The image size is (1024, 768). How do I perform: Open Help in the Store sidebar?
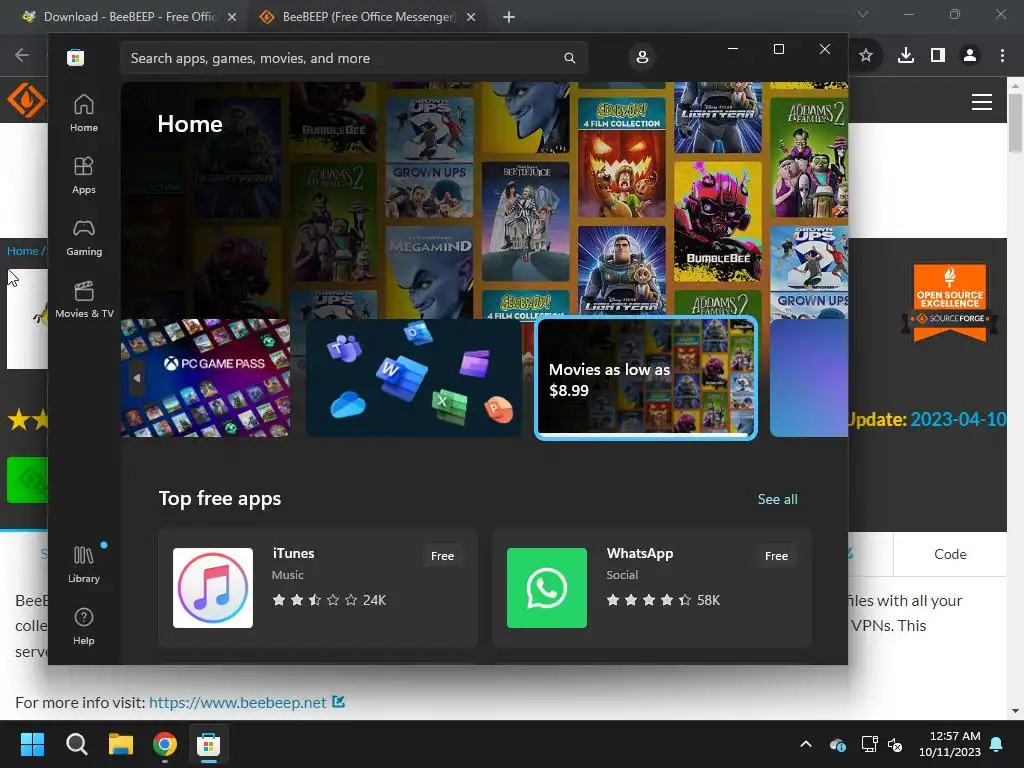click(84, 627)
